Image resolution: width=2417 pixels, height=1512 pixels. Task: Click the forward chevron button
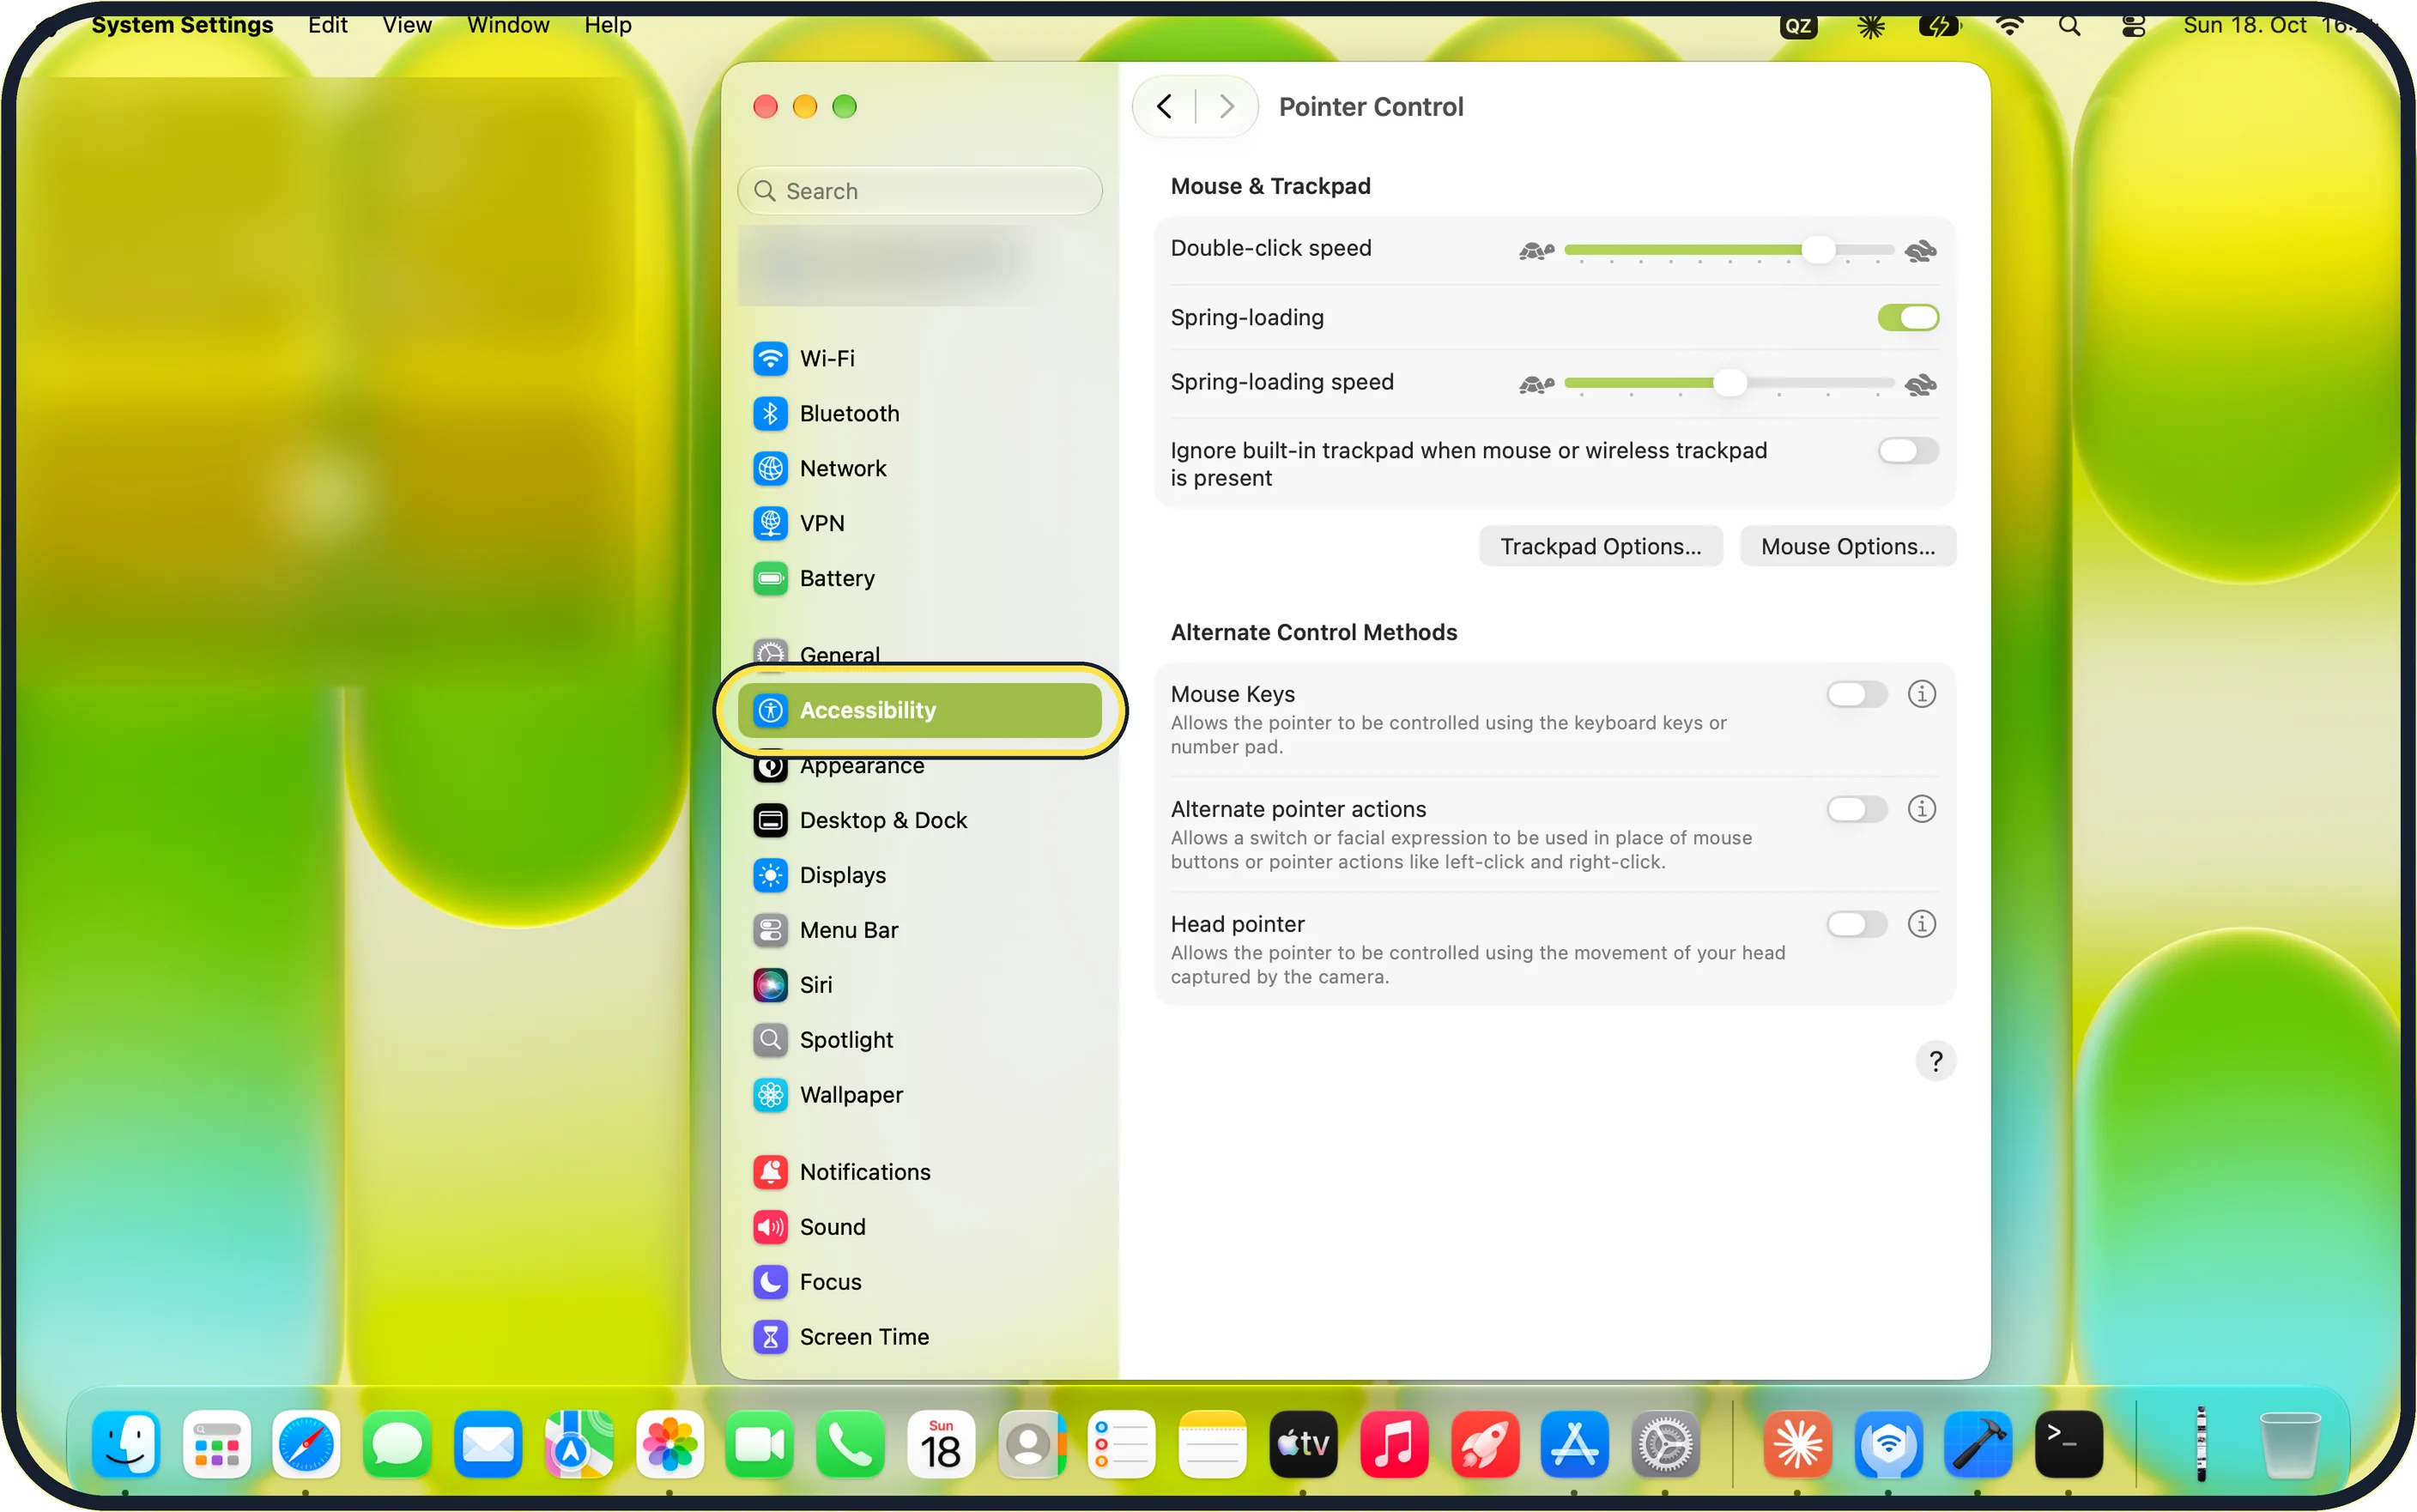click(x=1227, y=107)
